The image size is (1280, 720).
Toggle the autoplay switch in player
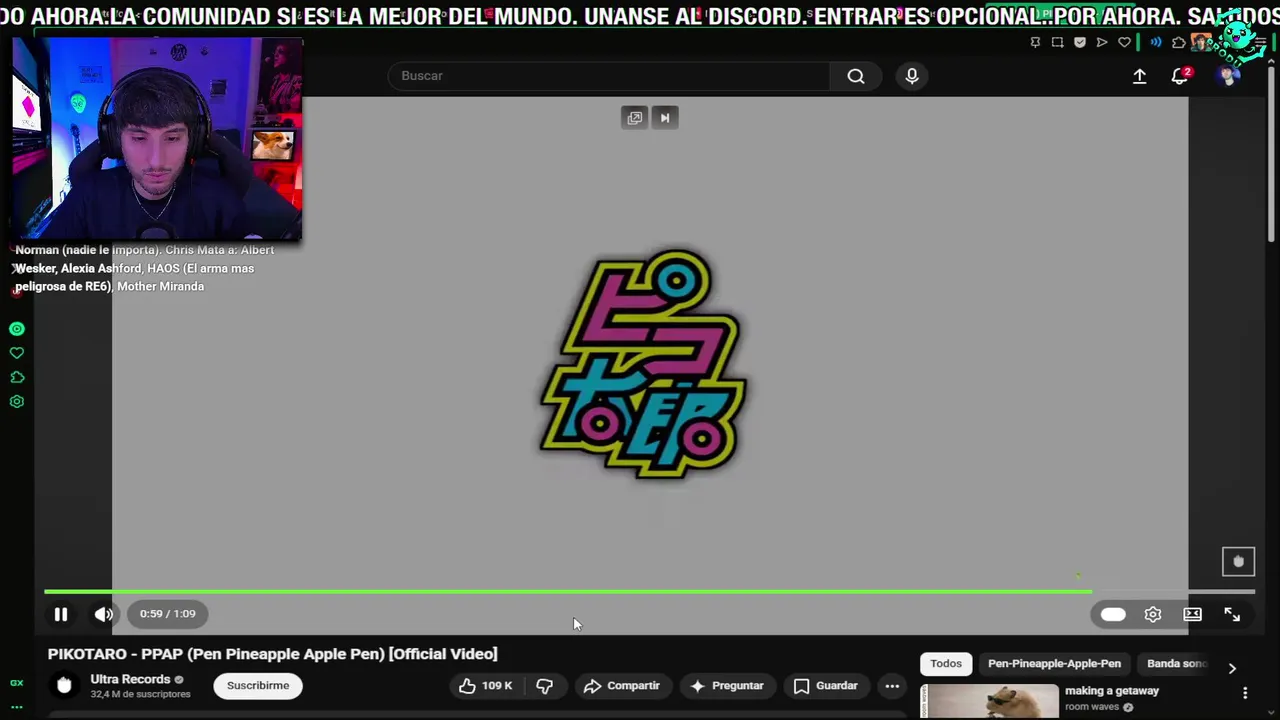tap(1113, 615)
